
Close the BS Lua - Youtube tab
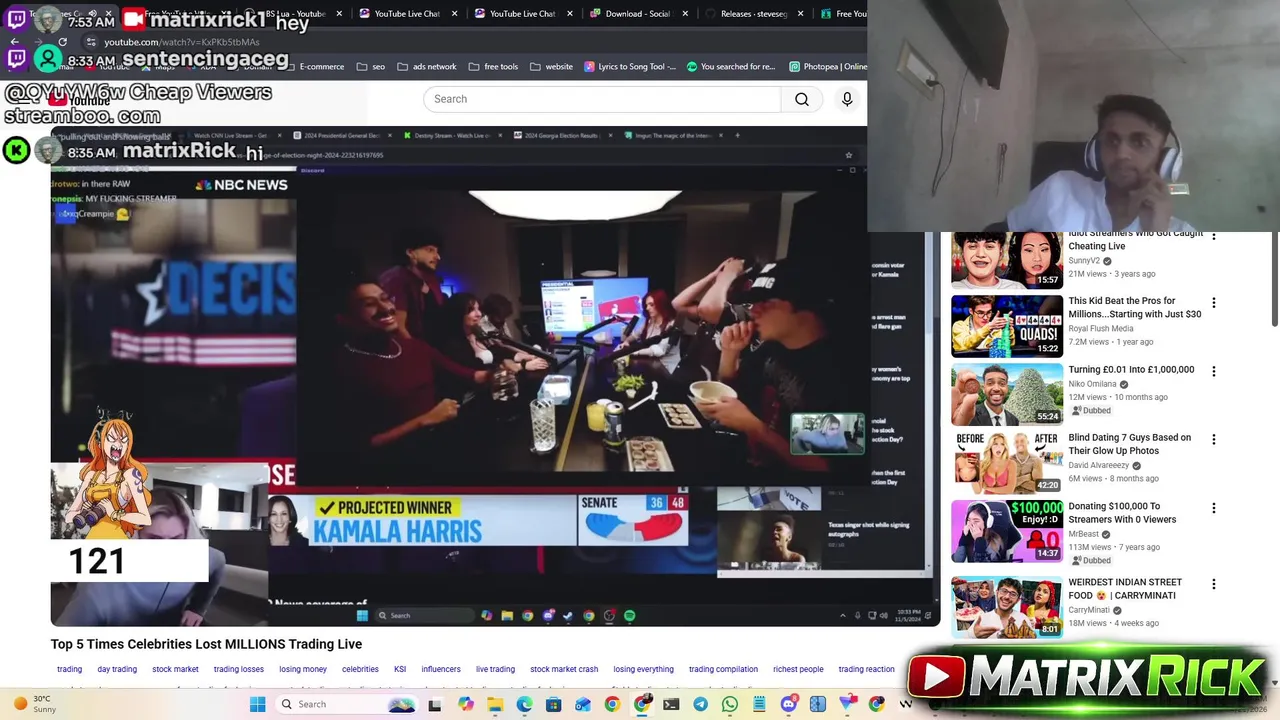pos(339,14)
